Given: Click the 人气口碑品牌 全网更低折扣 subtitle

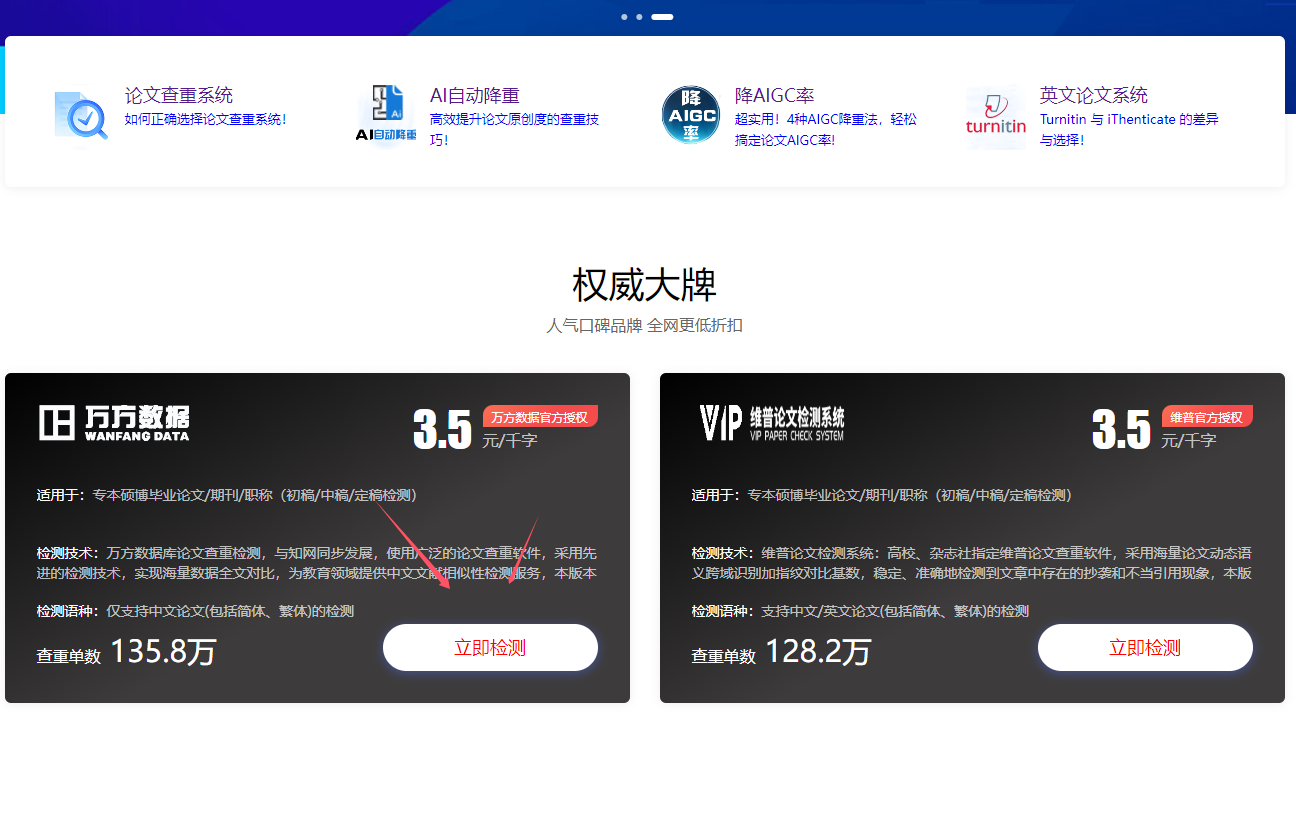Looking at the screenshot, I should click(645, 326).
